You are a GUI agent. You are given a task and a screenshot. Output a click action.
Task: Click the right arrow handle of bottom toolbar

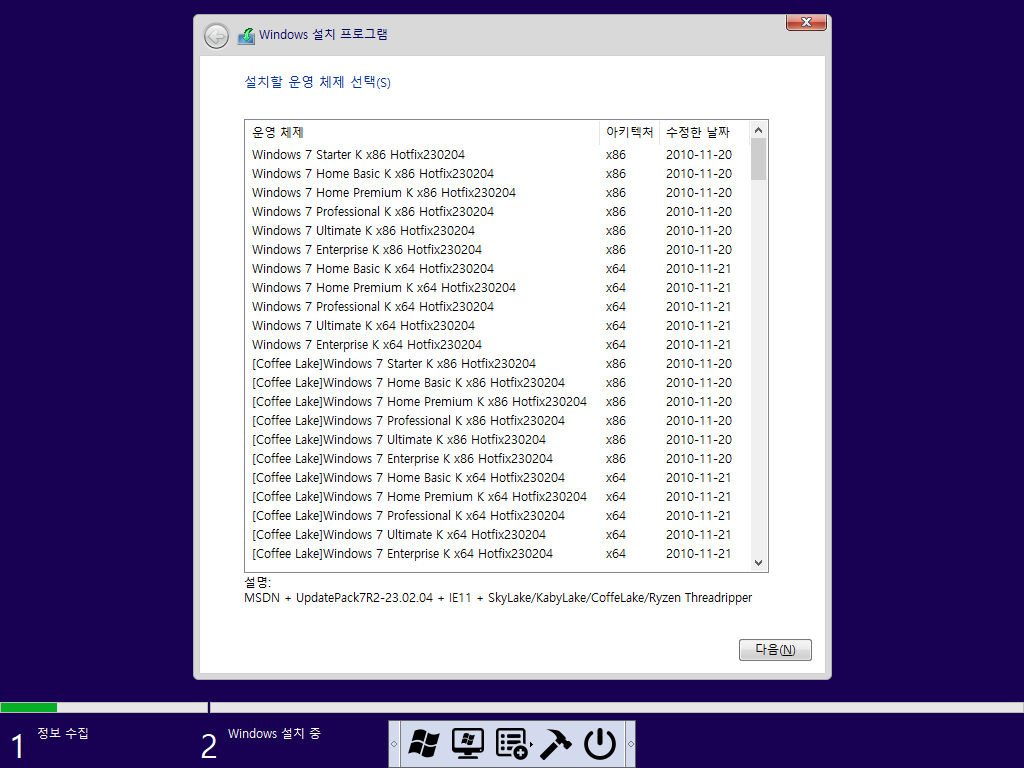(x=630, y=744)
